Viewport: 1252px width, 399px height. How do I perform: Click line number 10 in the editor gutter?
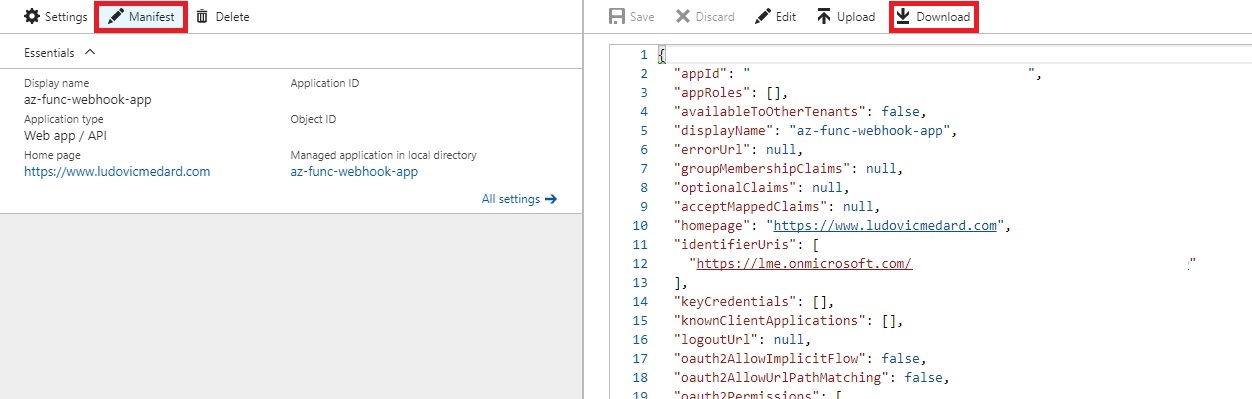[641, 225]
